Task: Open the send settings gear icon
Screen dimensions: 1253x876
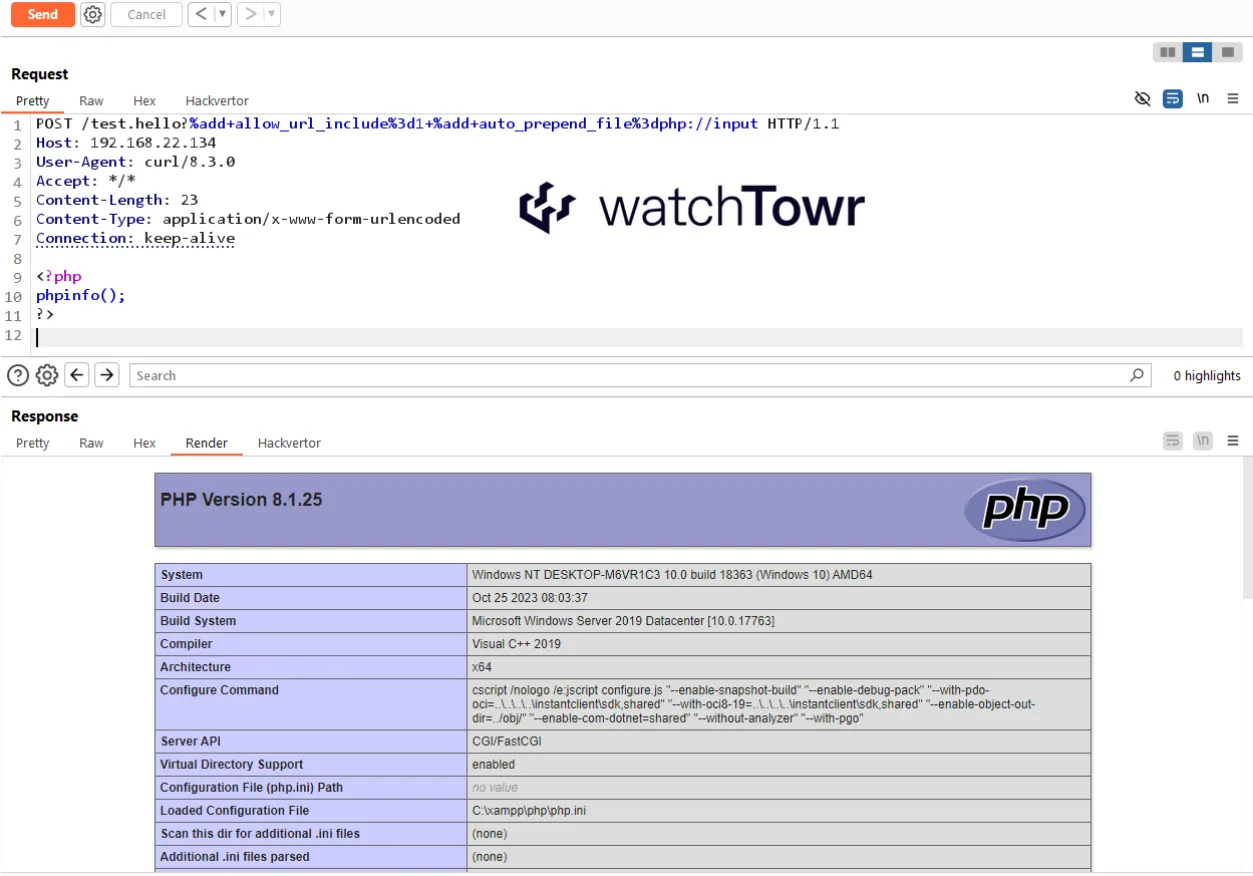Action: tap(93, 14)
